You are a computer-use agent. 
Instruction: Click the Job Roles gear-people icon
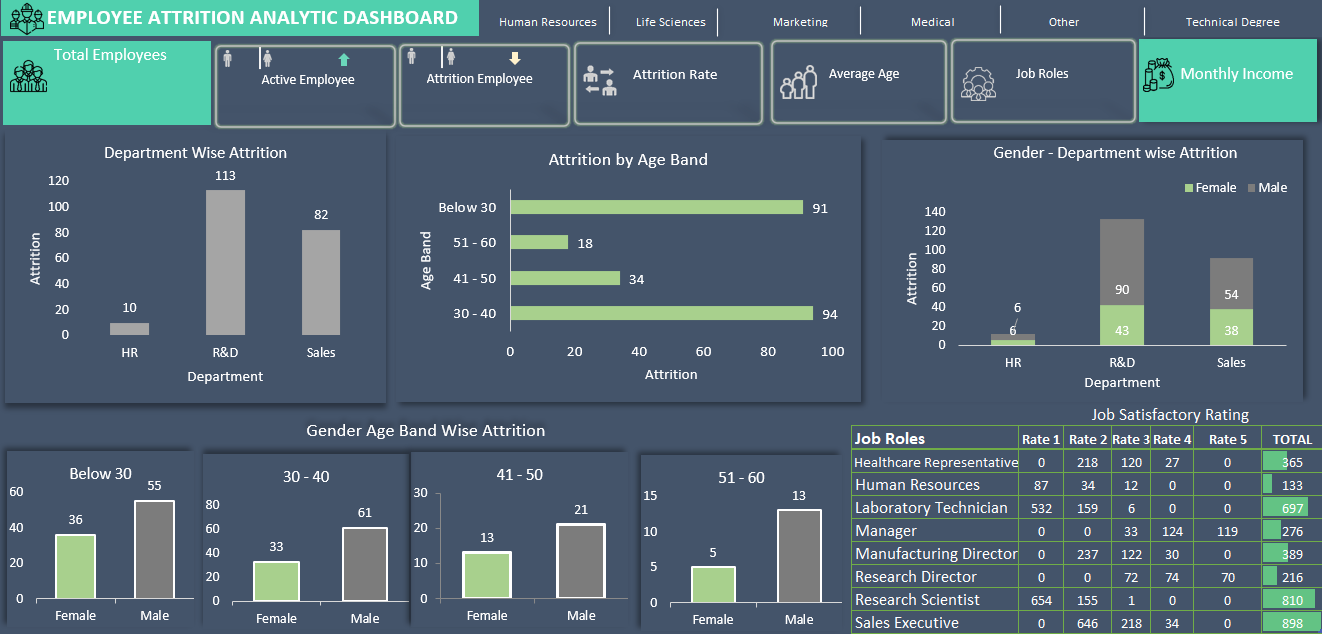(978, 82)
